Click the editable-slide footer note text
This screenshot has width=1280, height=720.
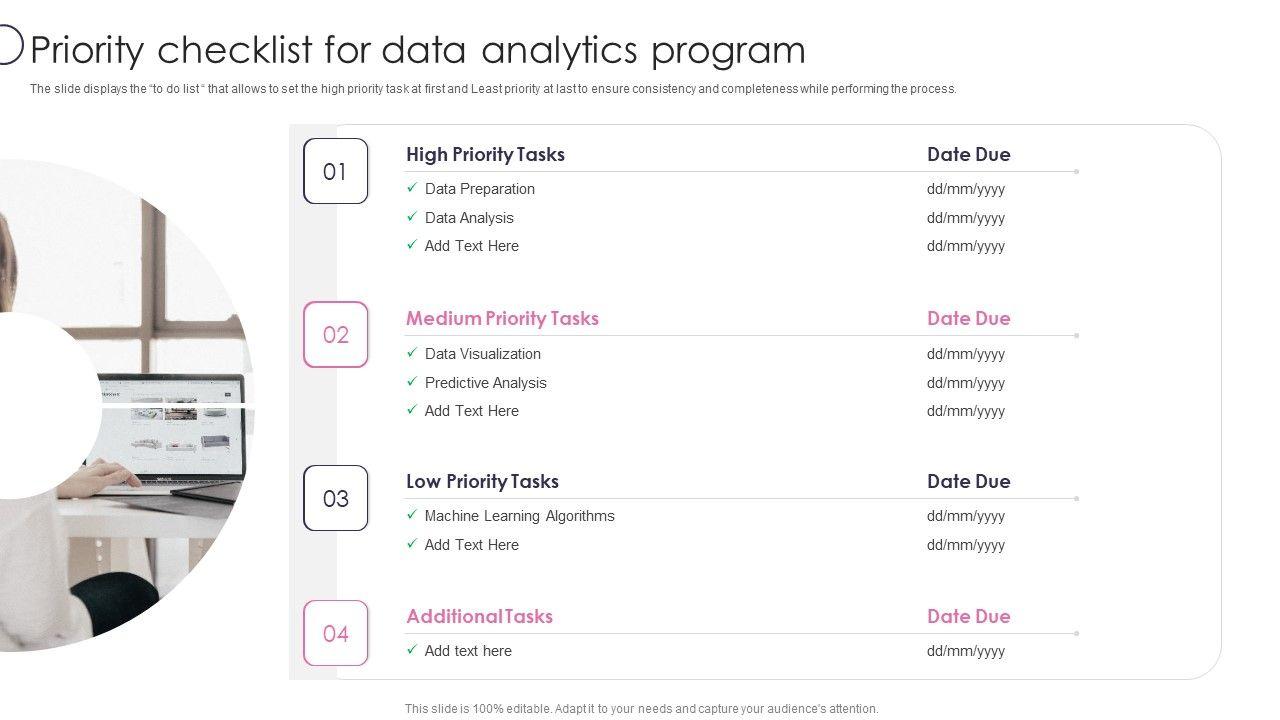[641, 709]
